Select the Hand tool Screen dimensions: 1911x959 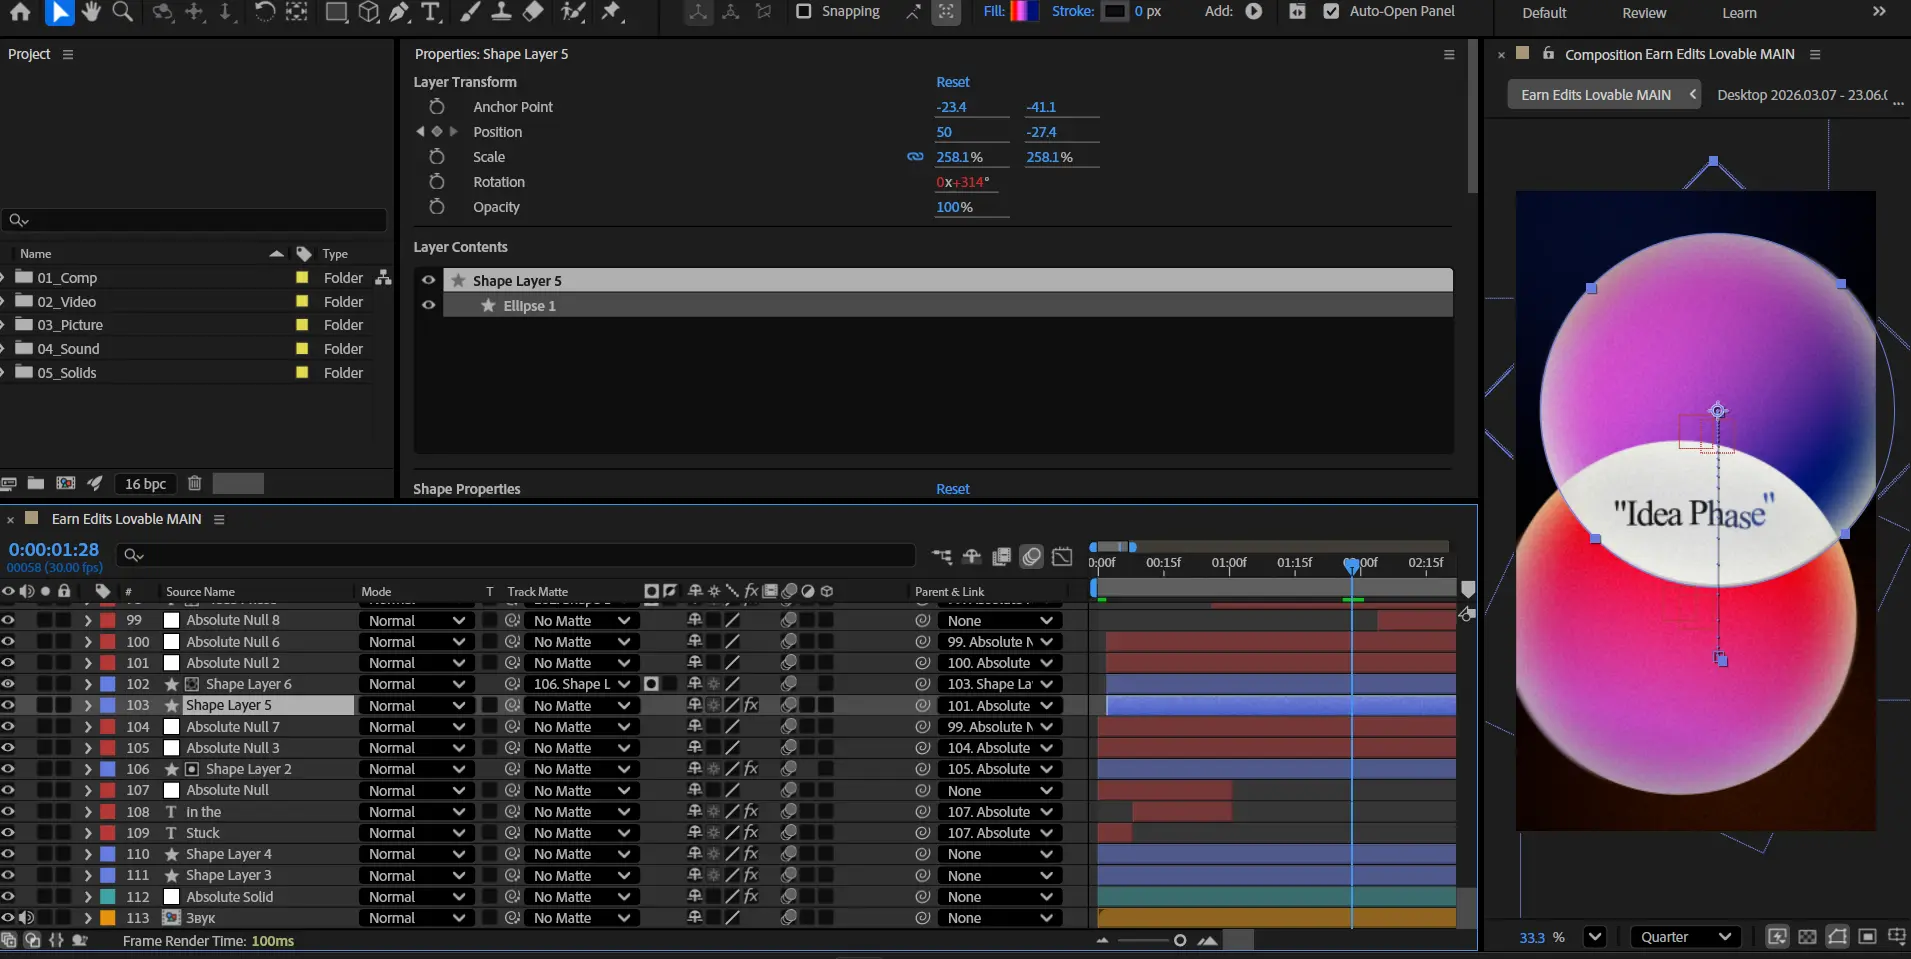tap(91, 12)
